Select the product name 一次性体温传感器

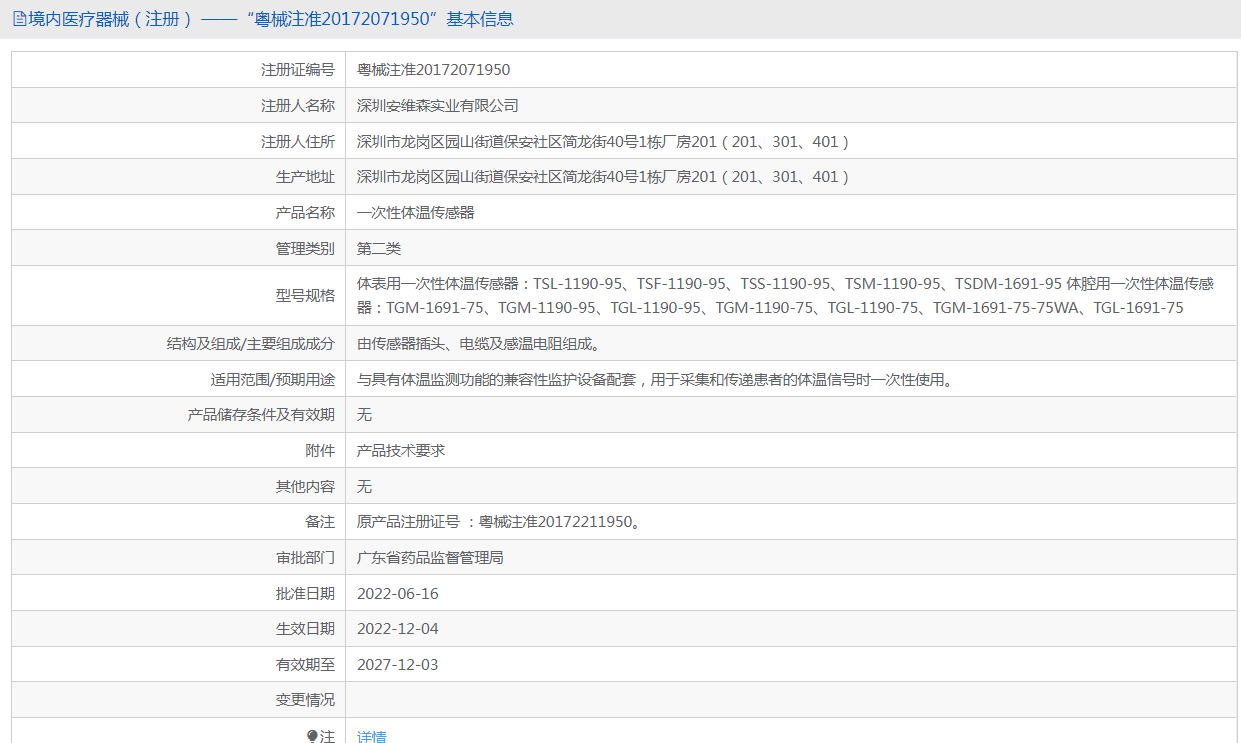416,213
